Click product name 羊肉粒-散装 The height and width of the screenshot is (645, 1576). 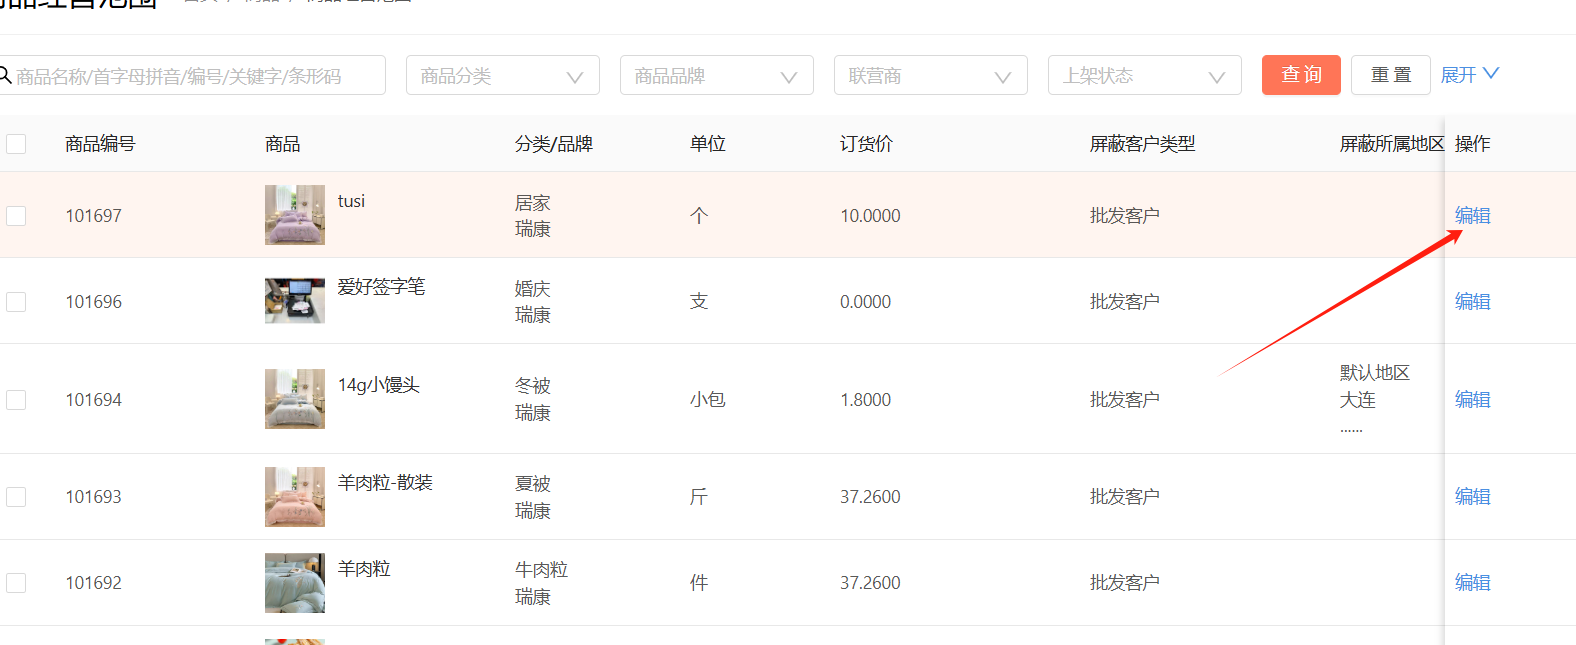coord(385,483)
